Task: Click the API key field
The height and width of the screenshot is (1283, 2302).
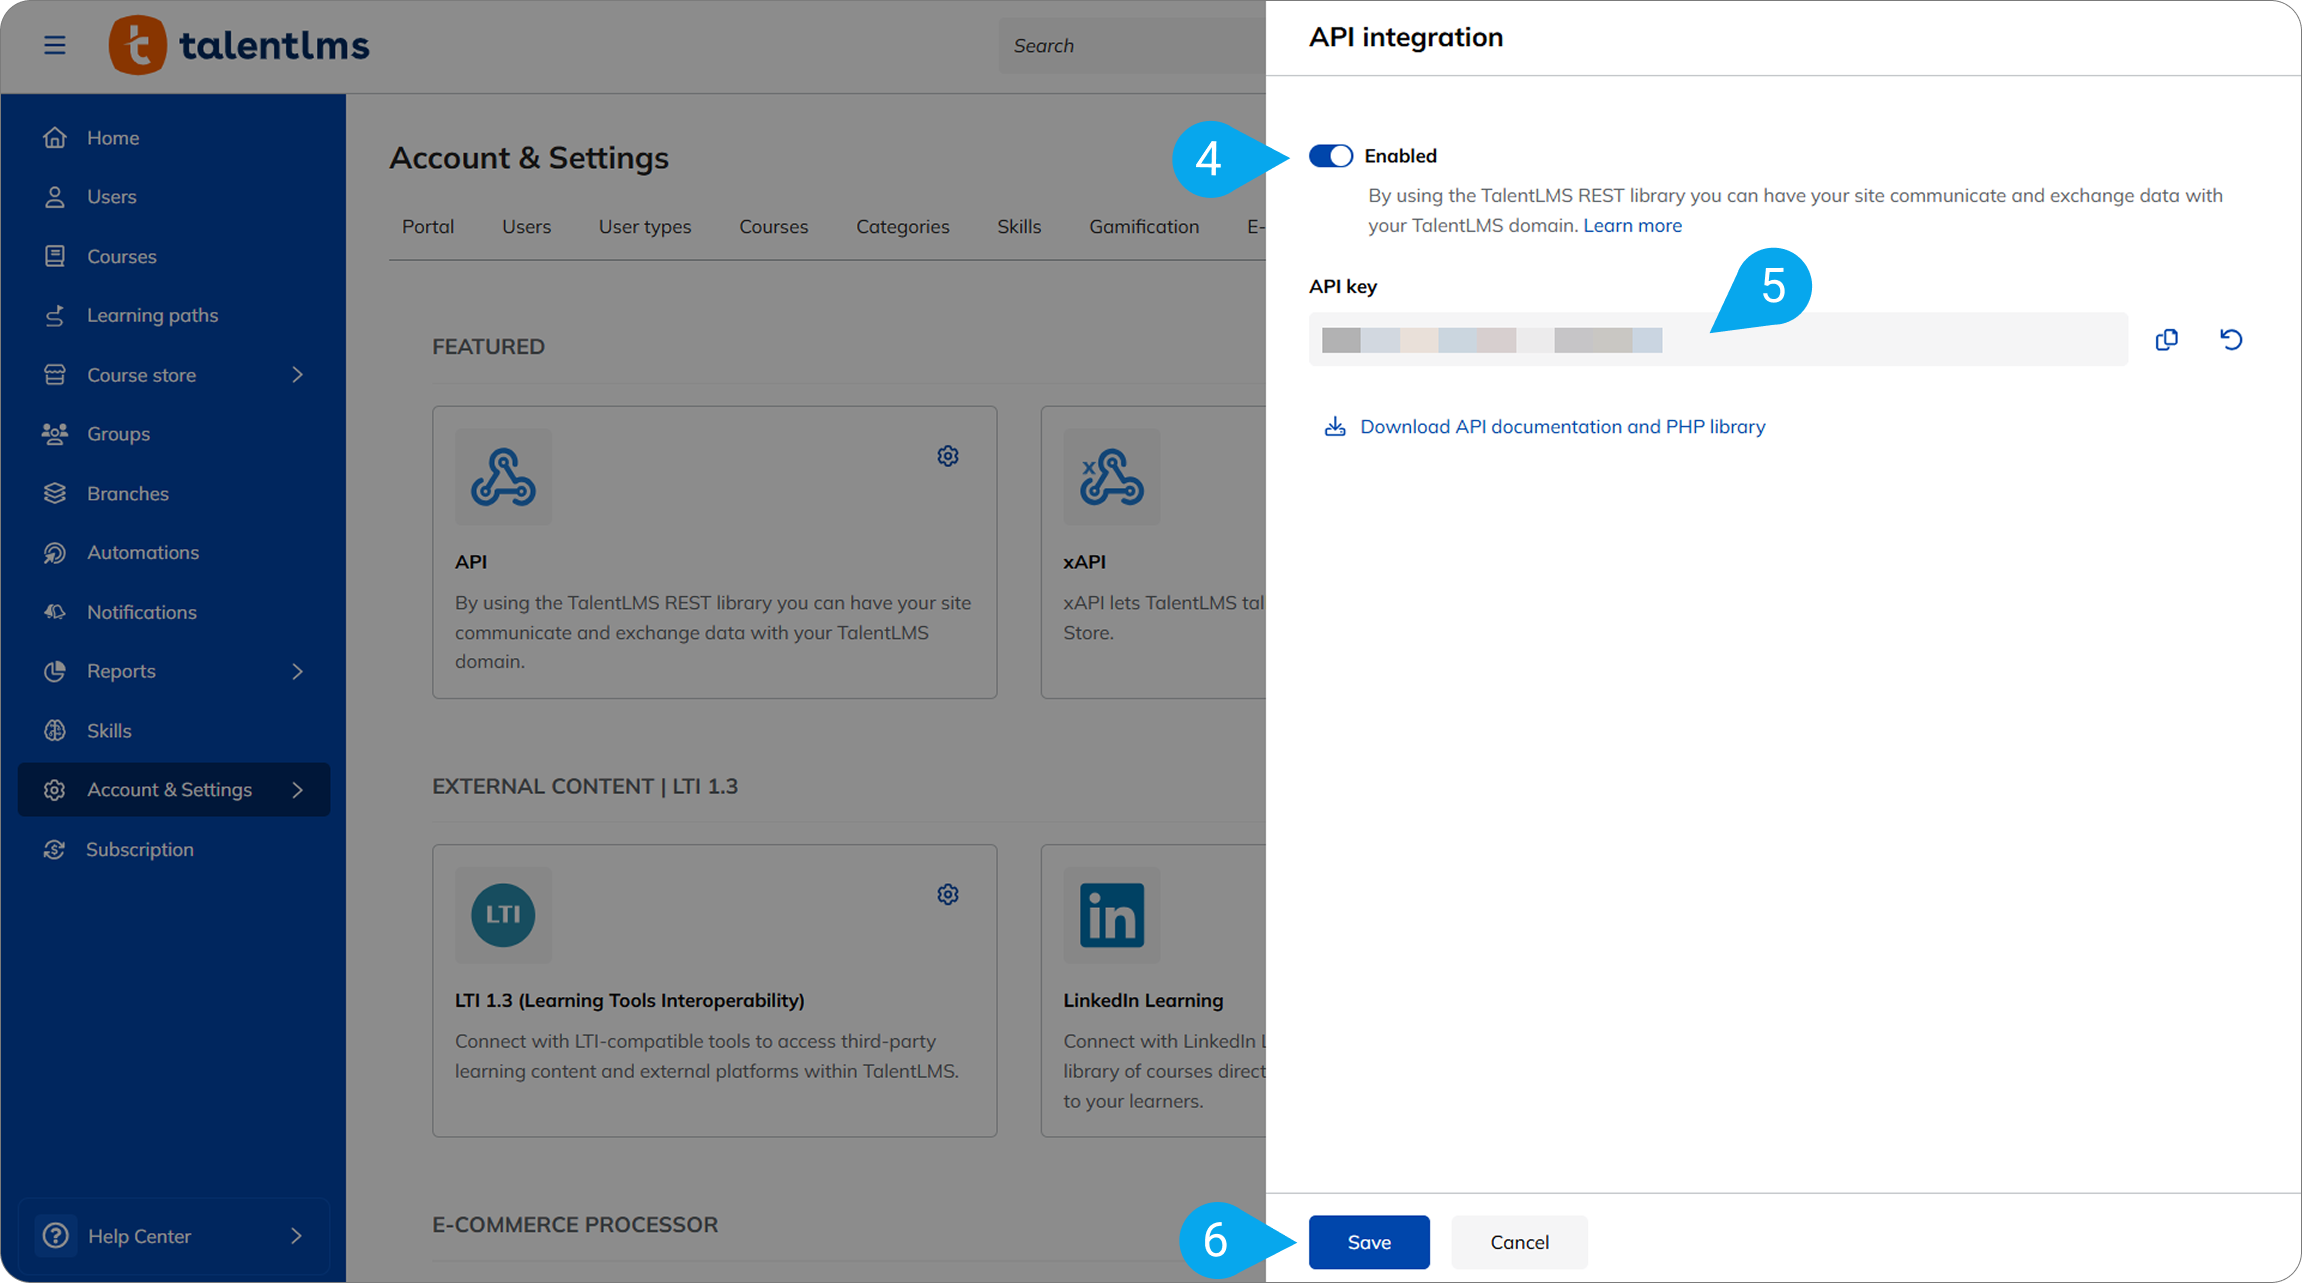Action: click(1716, 340)
